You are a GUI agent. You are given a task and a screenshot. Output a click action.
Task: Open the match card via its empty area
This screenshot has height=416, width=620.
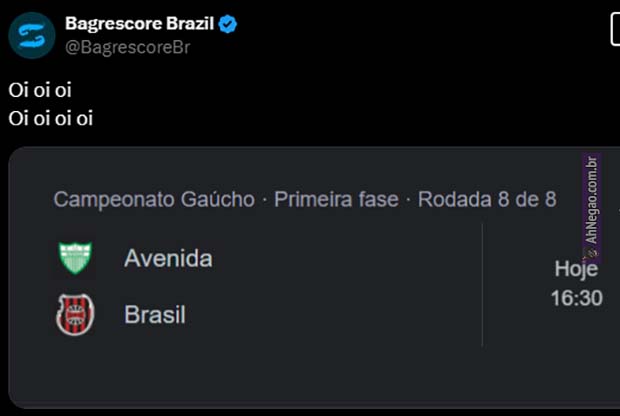coord(330,370)
